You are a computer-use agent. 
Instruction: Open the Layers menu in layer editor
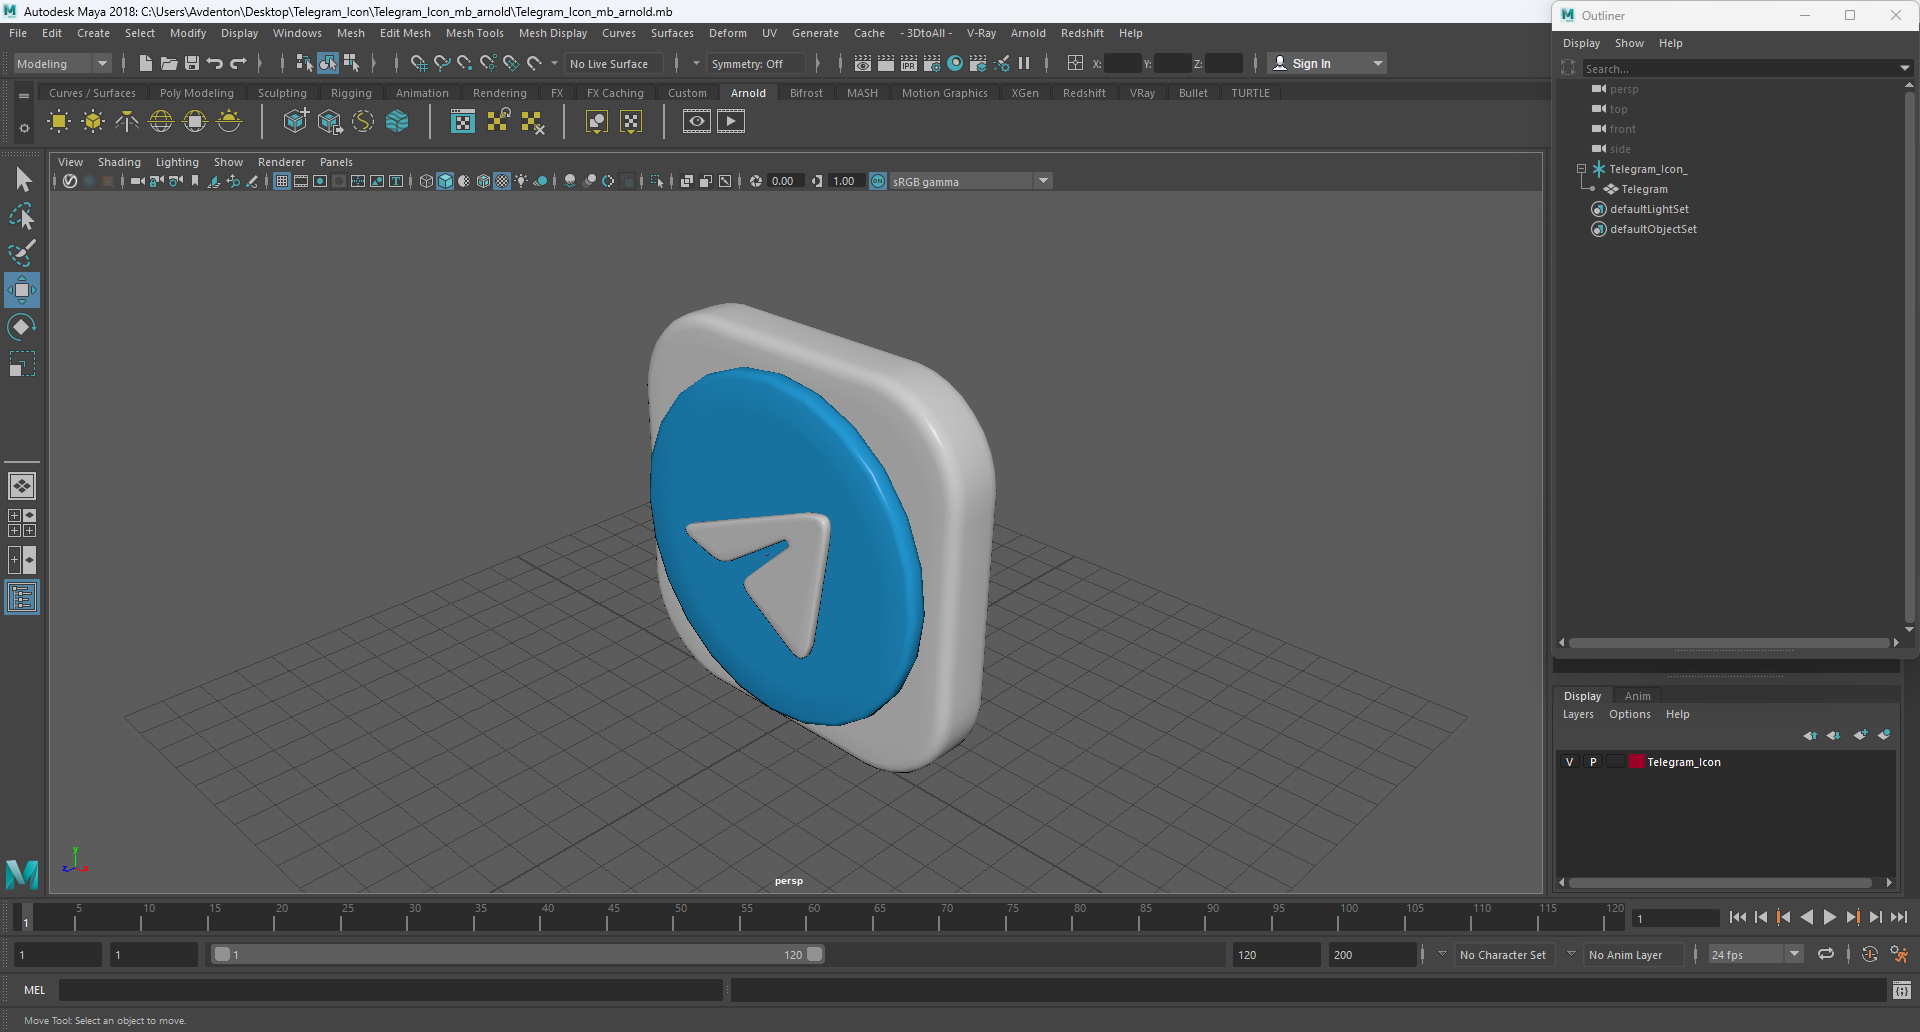pyautogui.click(x=1578, y=714)
